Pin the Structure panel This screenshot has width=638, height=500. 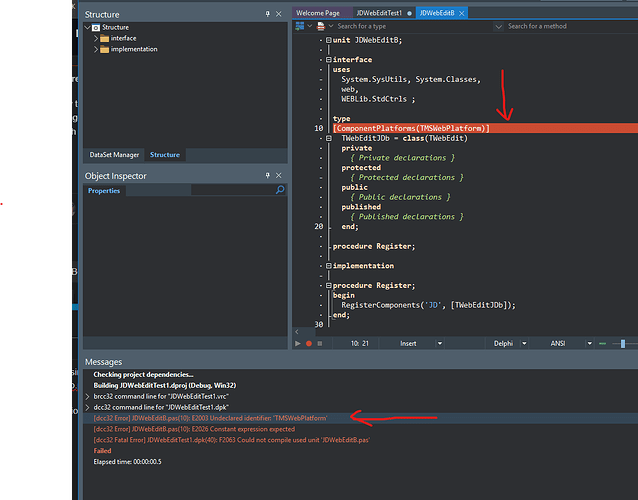click(x=267, y=15)
